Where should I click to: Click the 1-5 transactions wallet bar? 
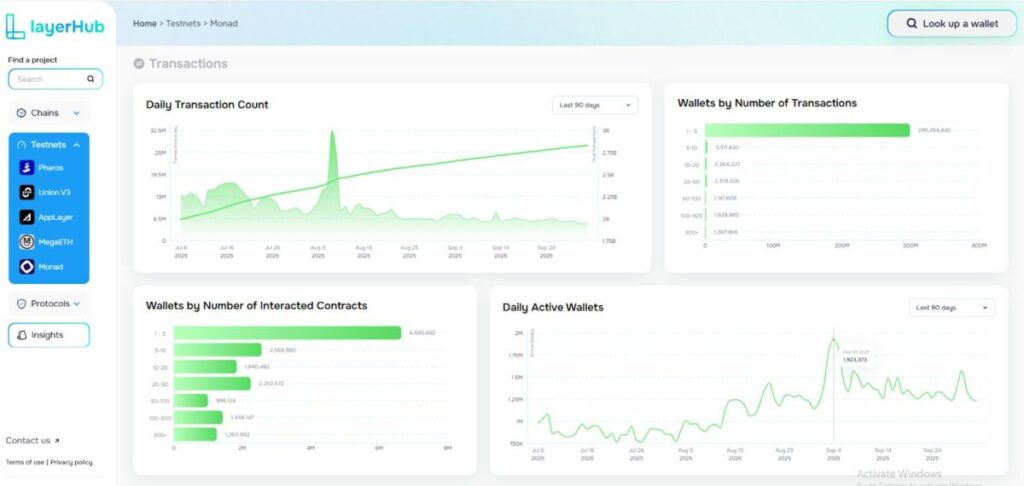pos(807,130)
